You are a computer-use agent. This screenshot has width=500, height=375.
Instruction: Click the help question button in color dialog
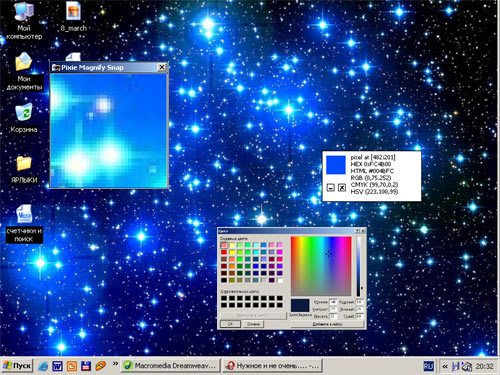click(357, 231)
